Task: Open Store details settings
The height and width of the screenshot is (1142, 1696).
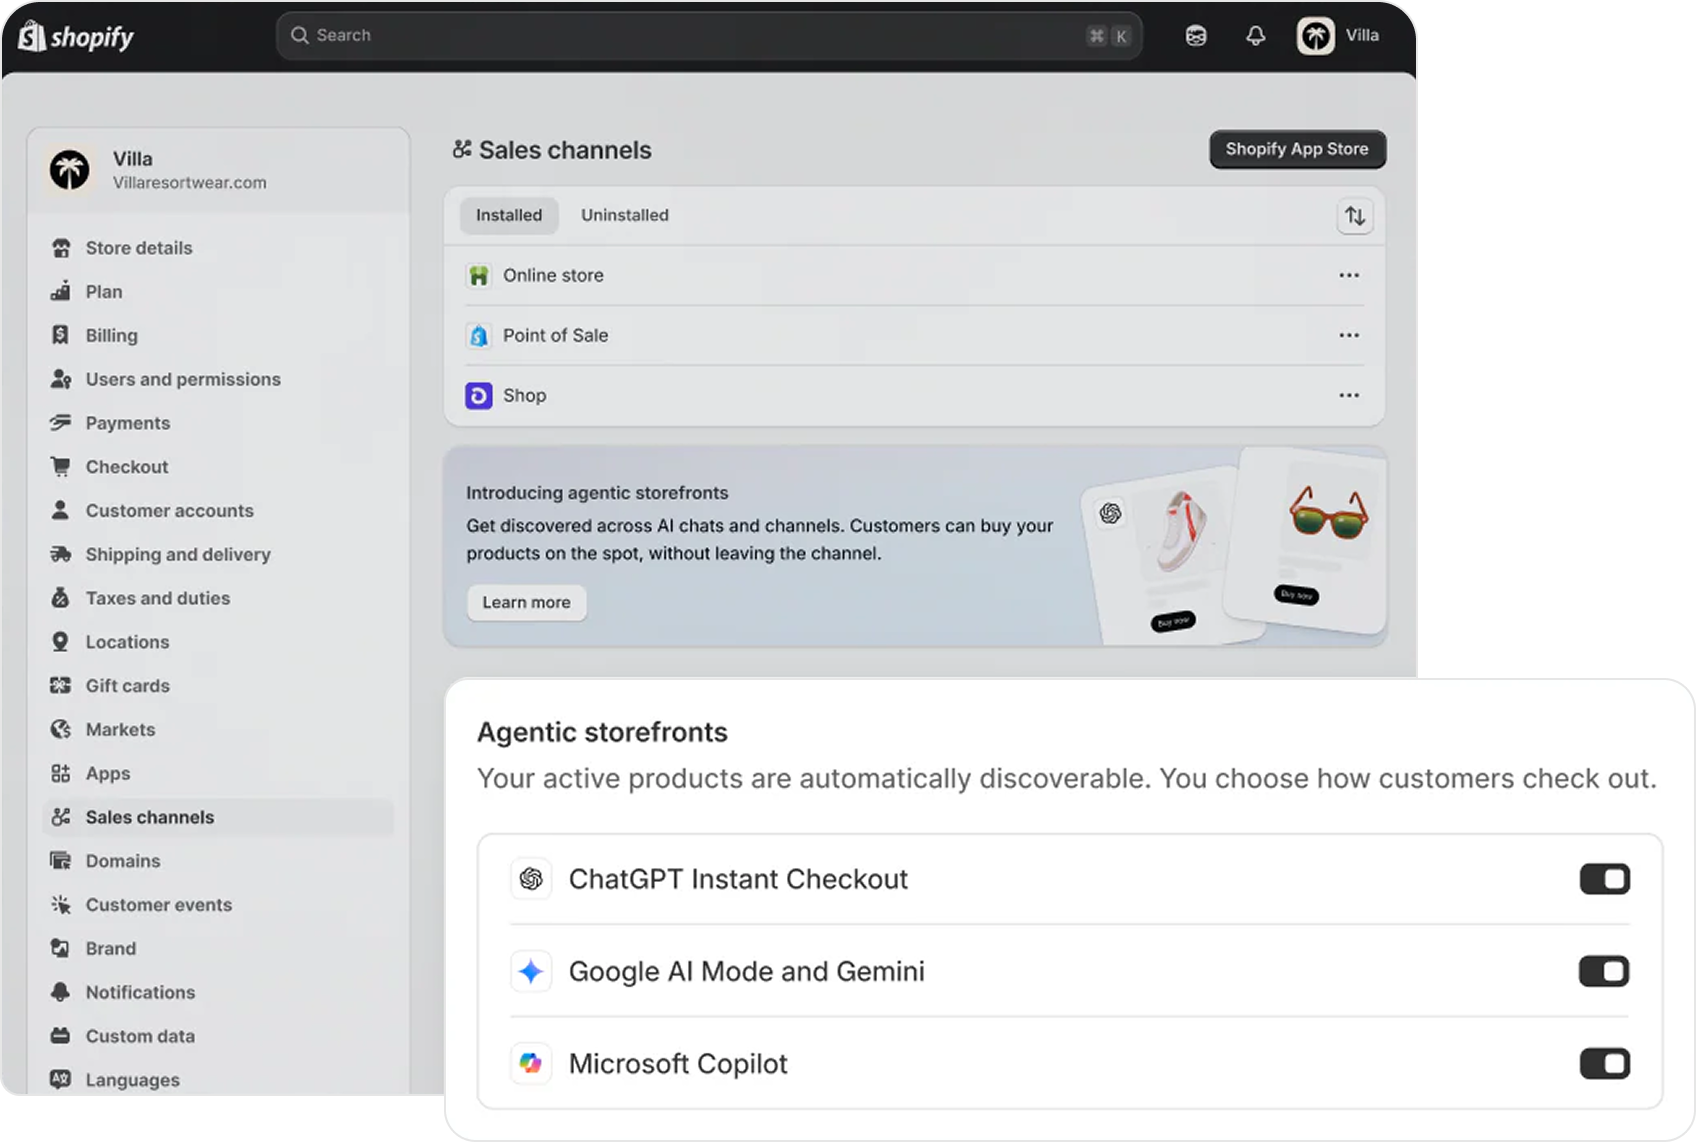Action: pos(219,248)
